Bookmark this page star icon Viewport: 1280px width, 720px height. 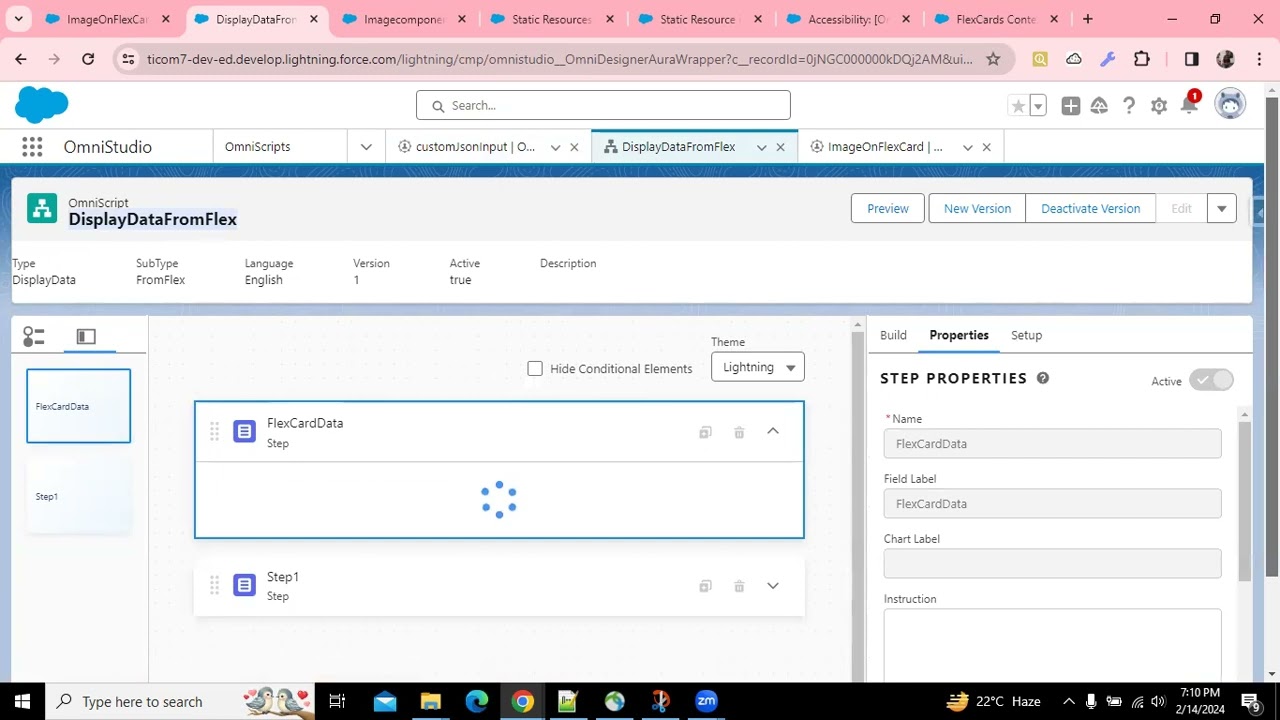pyautogui.click(x=993, y=59)
